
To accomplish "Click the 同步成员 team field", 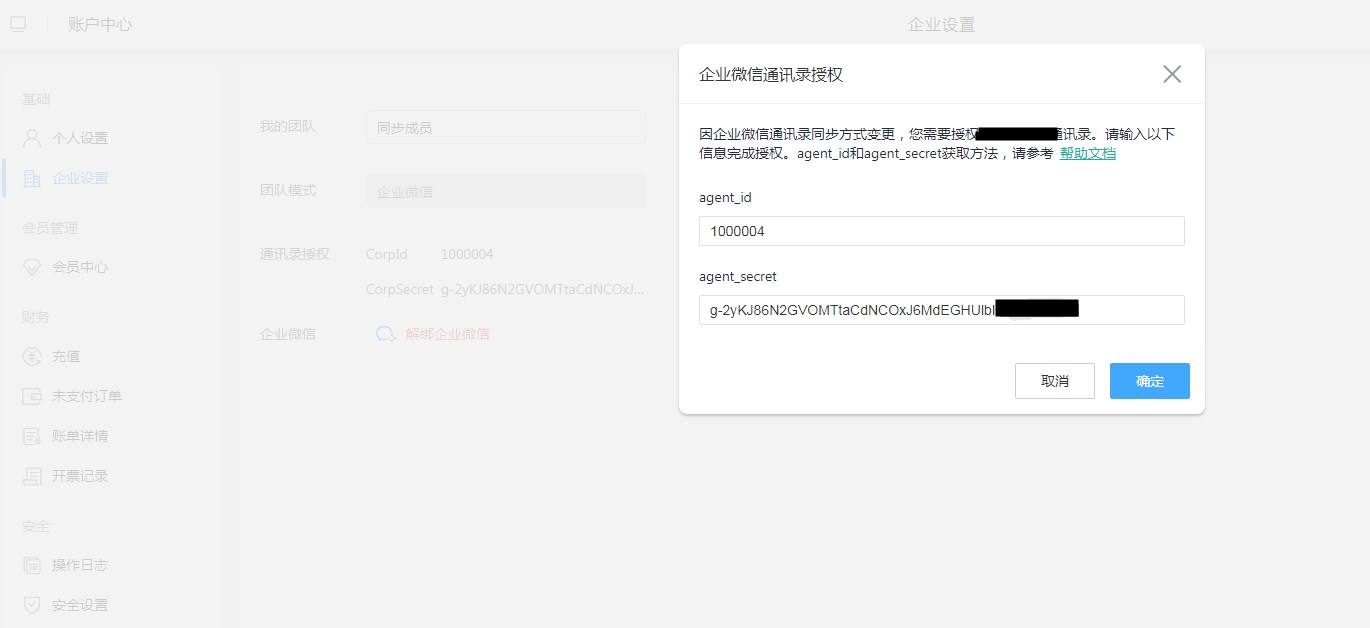I will [505, 128].
